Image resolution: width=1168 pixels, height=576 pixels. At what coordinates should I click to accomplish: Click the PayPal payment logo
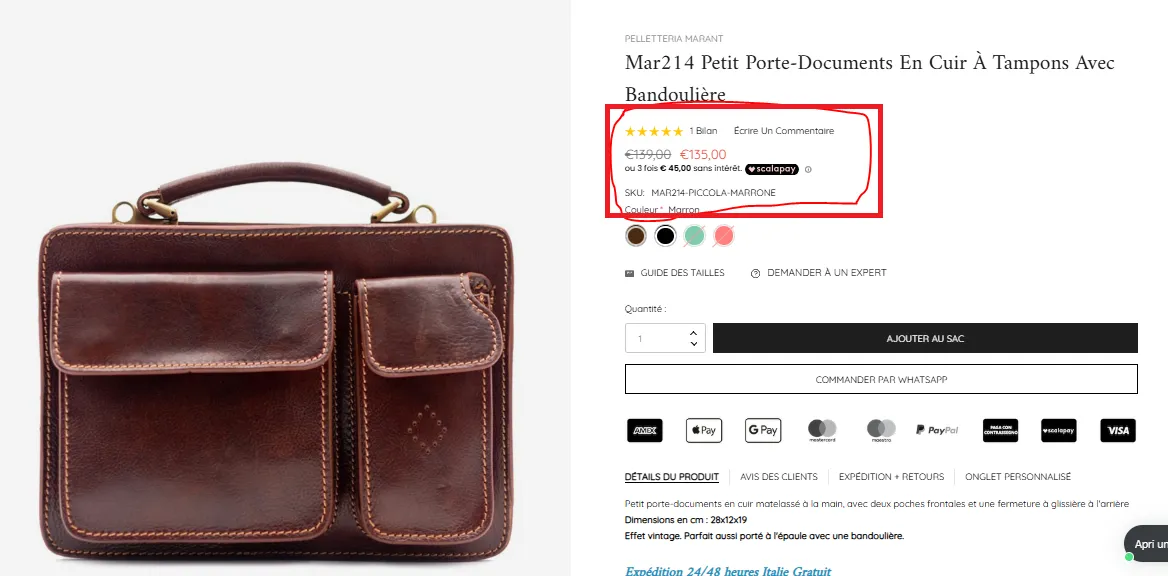[x=937, y=430]
